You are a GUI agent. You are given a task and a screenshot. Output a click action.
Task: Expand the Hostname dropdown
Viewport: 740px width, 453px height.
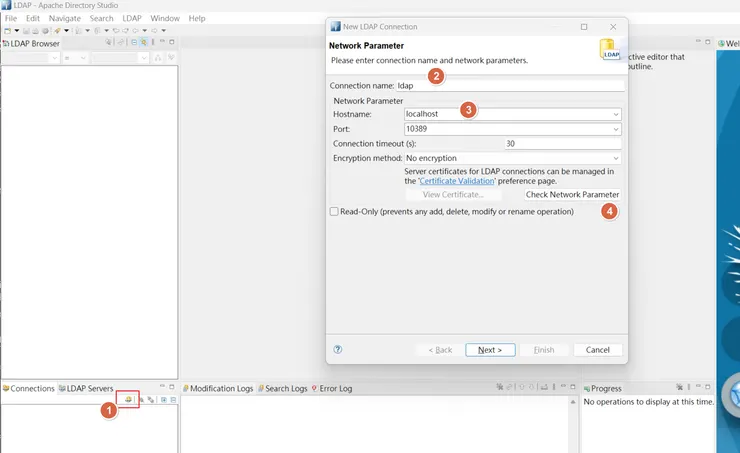(x=615, y=114)
